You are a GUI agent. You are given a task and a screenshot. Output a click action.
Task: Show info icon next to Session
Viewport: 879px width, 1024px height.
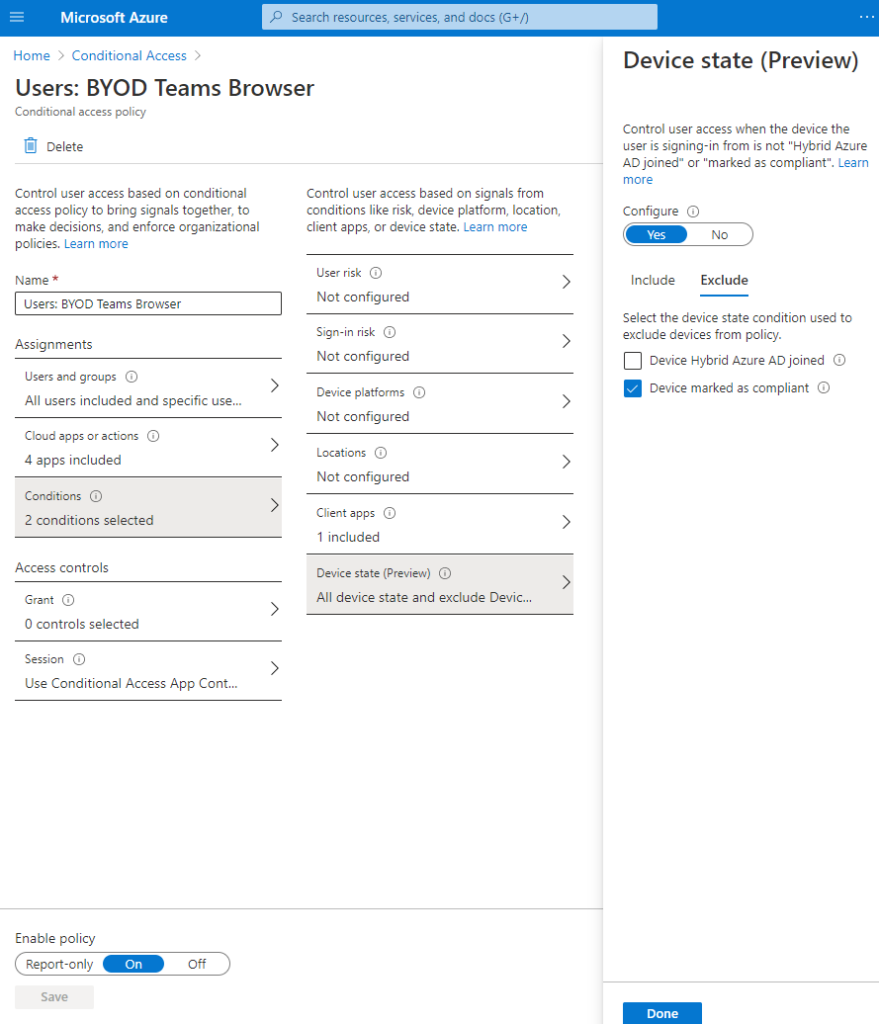[x=79, y=659]
